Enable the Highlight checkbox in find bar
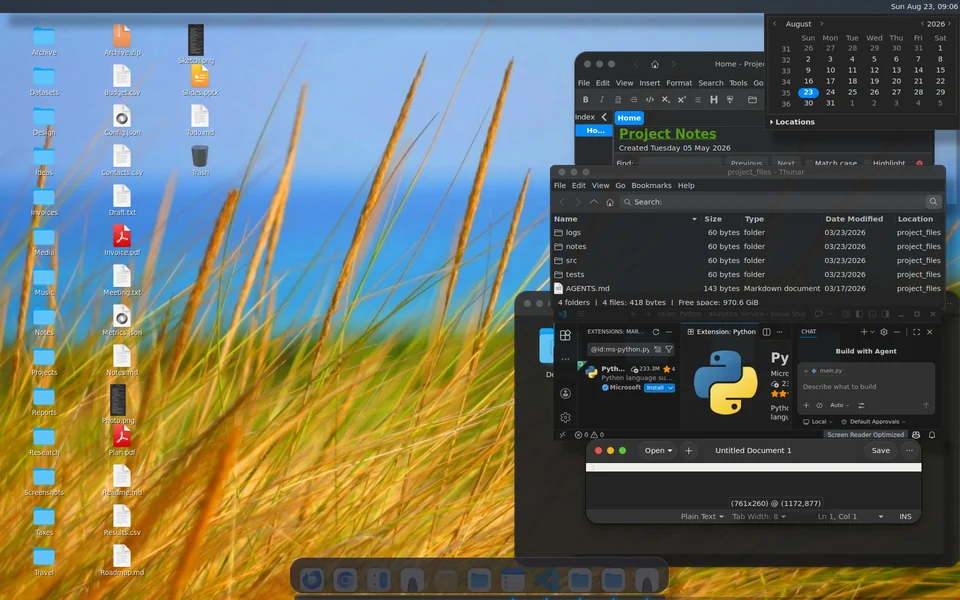Viewport: 960px width, 600px height. pyautogui.click(x=866, y=163)
